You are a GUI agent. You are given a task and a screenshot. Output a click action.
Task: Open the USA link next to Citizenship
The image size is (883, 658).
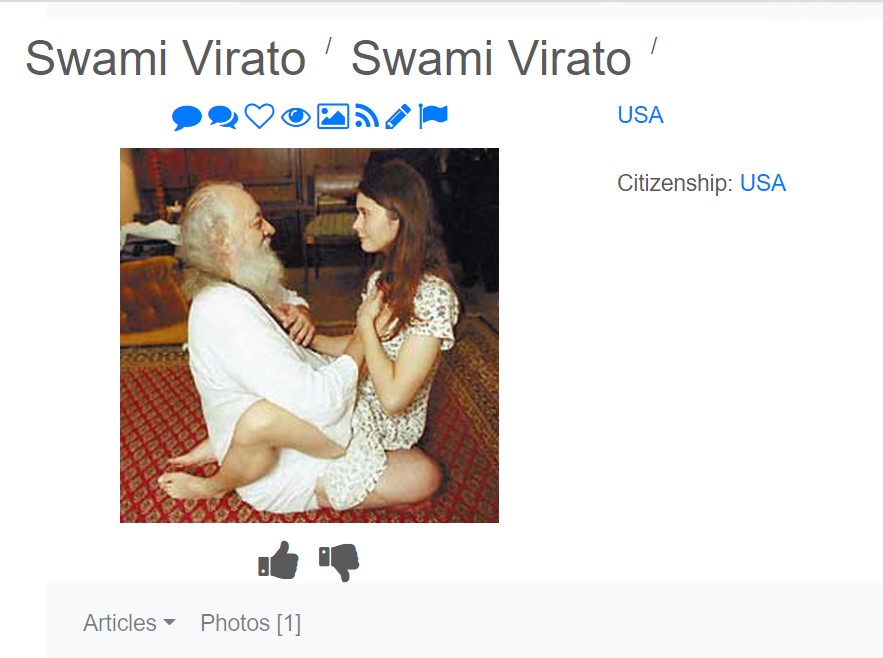(762, 183)
